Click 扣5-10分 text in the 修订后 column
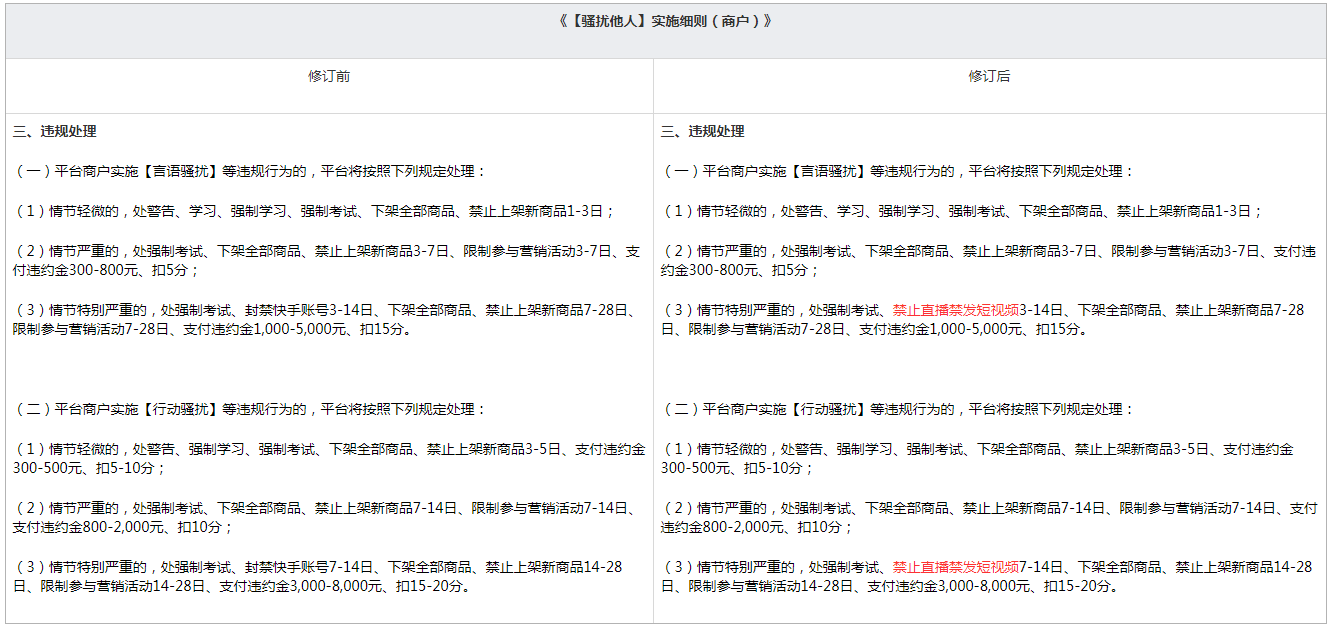Image resolution: width=1330 pixels, height=626 pixels. pyautogui.click(x=770, y=468)
